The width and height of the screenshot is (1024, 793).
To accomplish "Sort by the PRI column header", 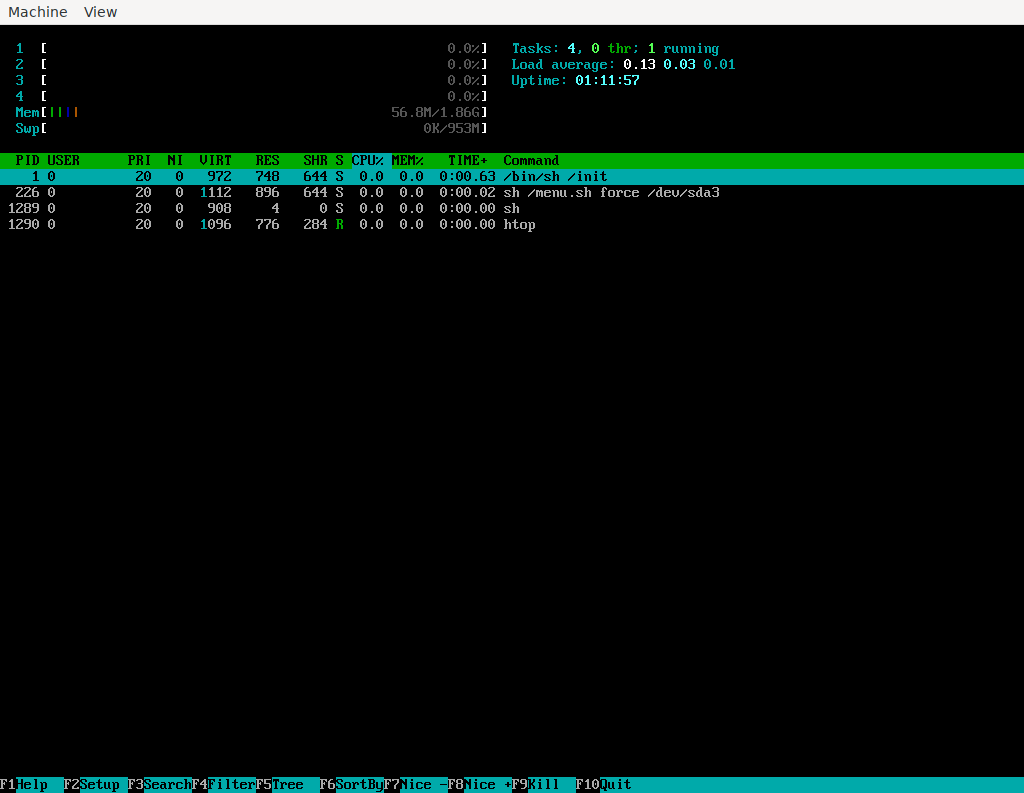I will (x=139, y=161).
